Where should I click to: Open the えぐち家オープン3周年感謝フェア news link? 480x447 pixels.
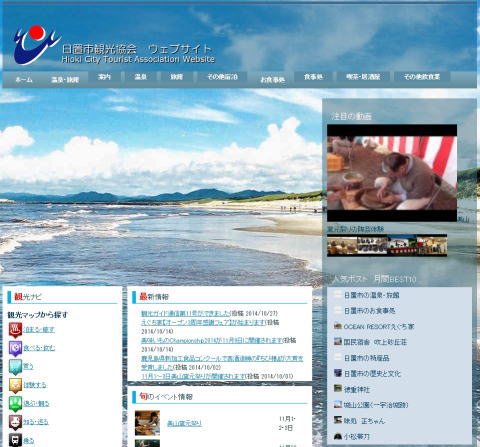pyautogui.click(x=204, y=322)
